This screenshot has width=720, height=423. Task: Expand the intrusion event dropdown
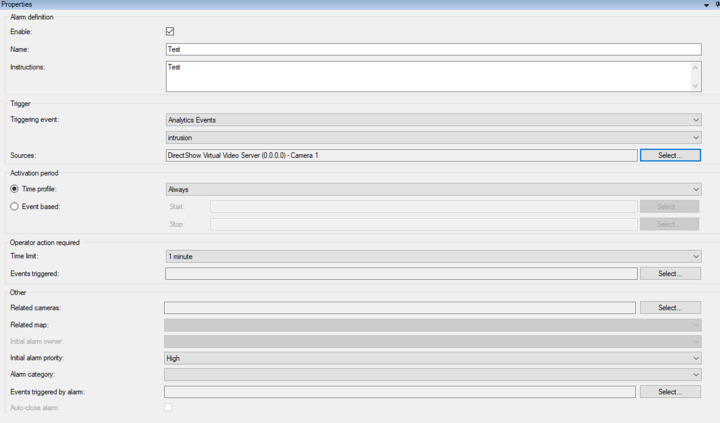(433, 137)
